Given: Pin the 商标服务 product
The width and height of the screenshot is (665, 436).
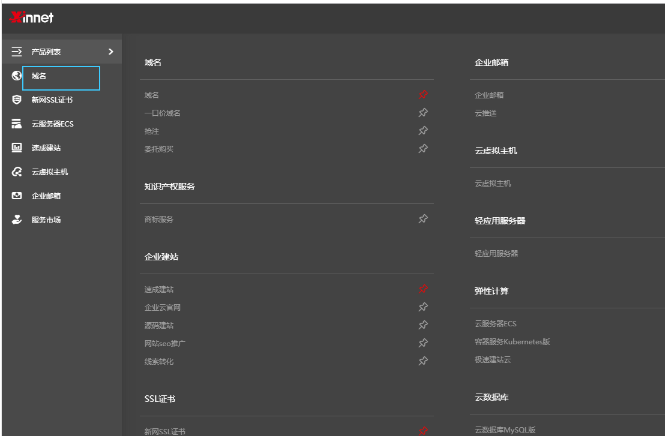Looking at the screenshot, I should point(423,219).
